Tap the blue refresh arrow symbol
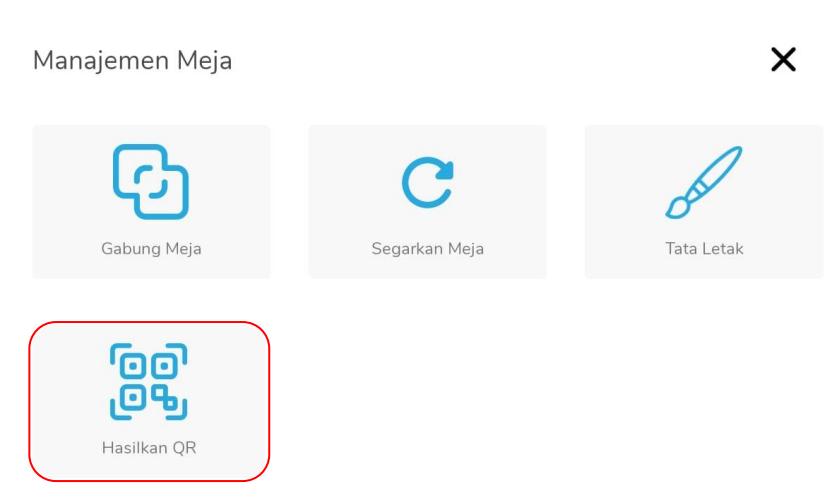The image size is (832, 498). (428, 182)
